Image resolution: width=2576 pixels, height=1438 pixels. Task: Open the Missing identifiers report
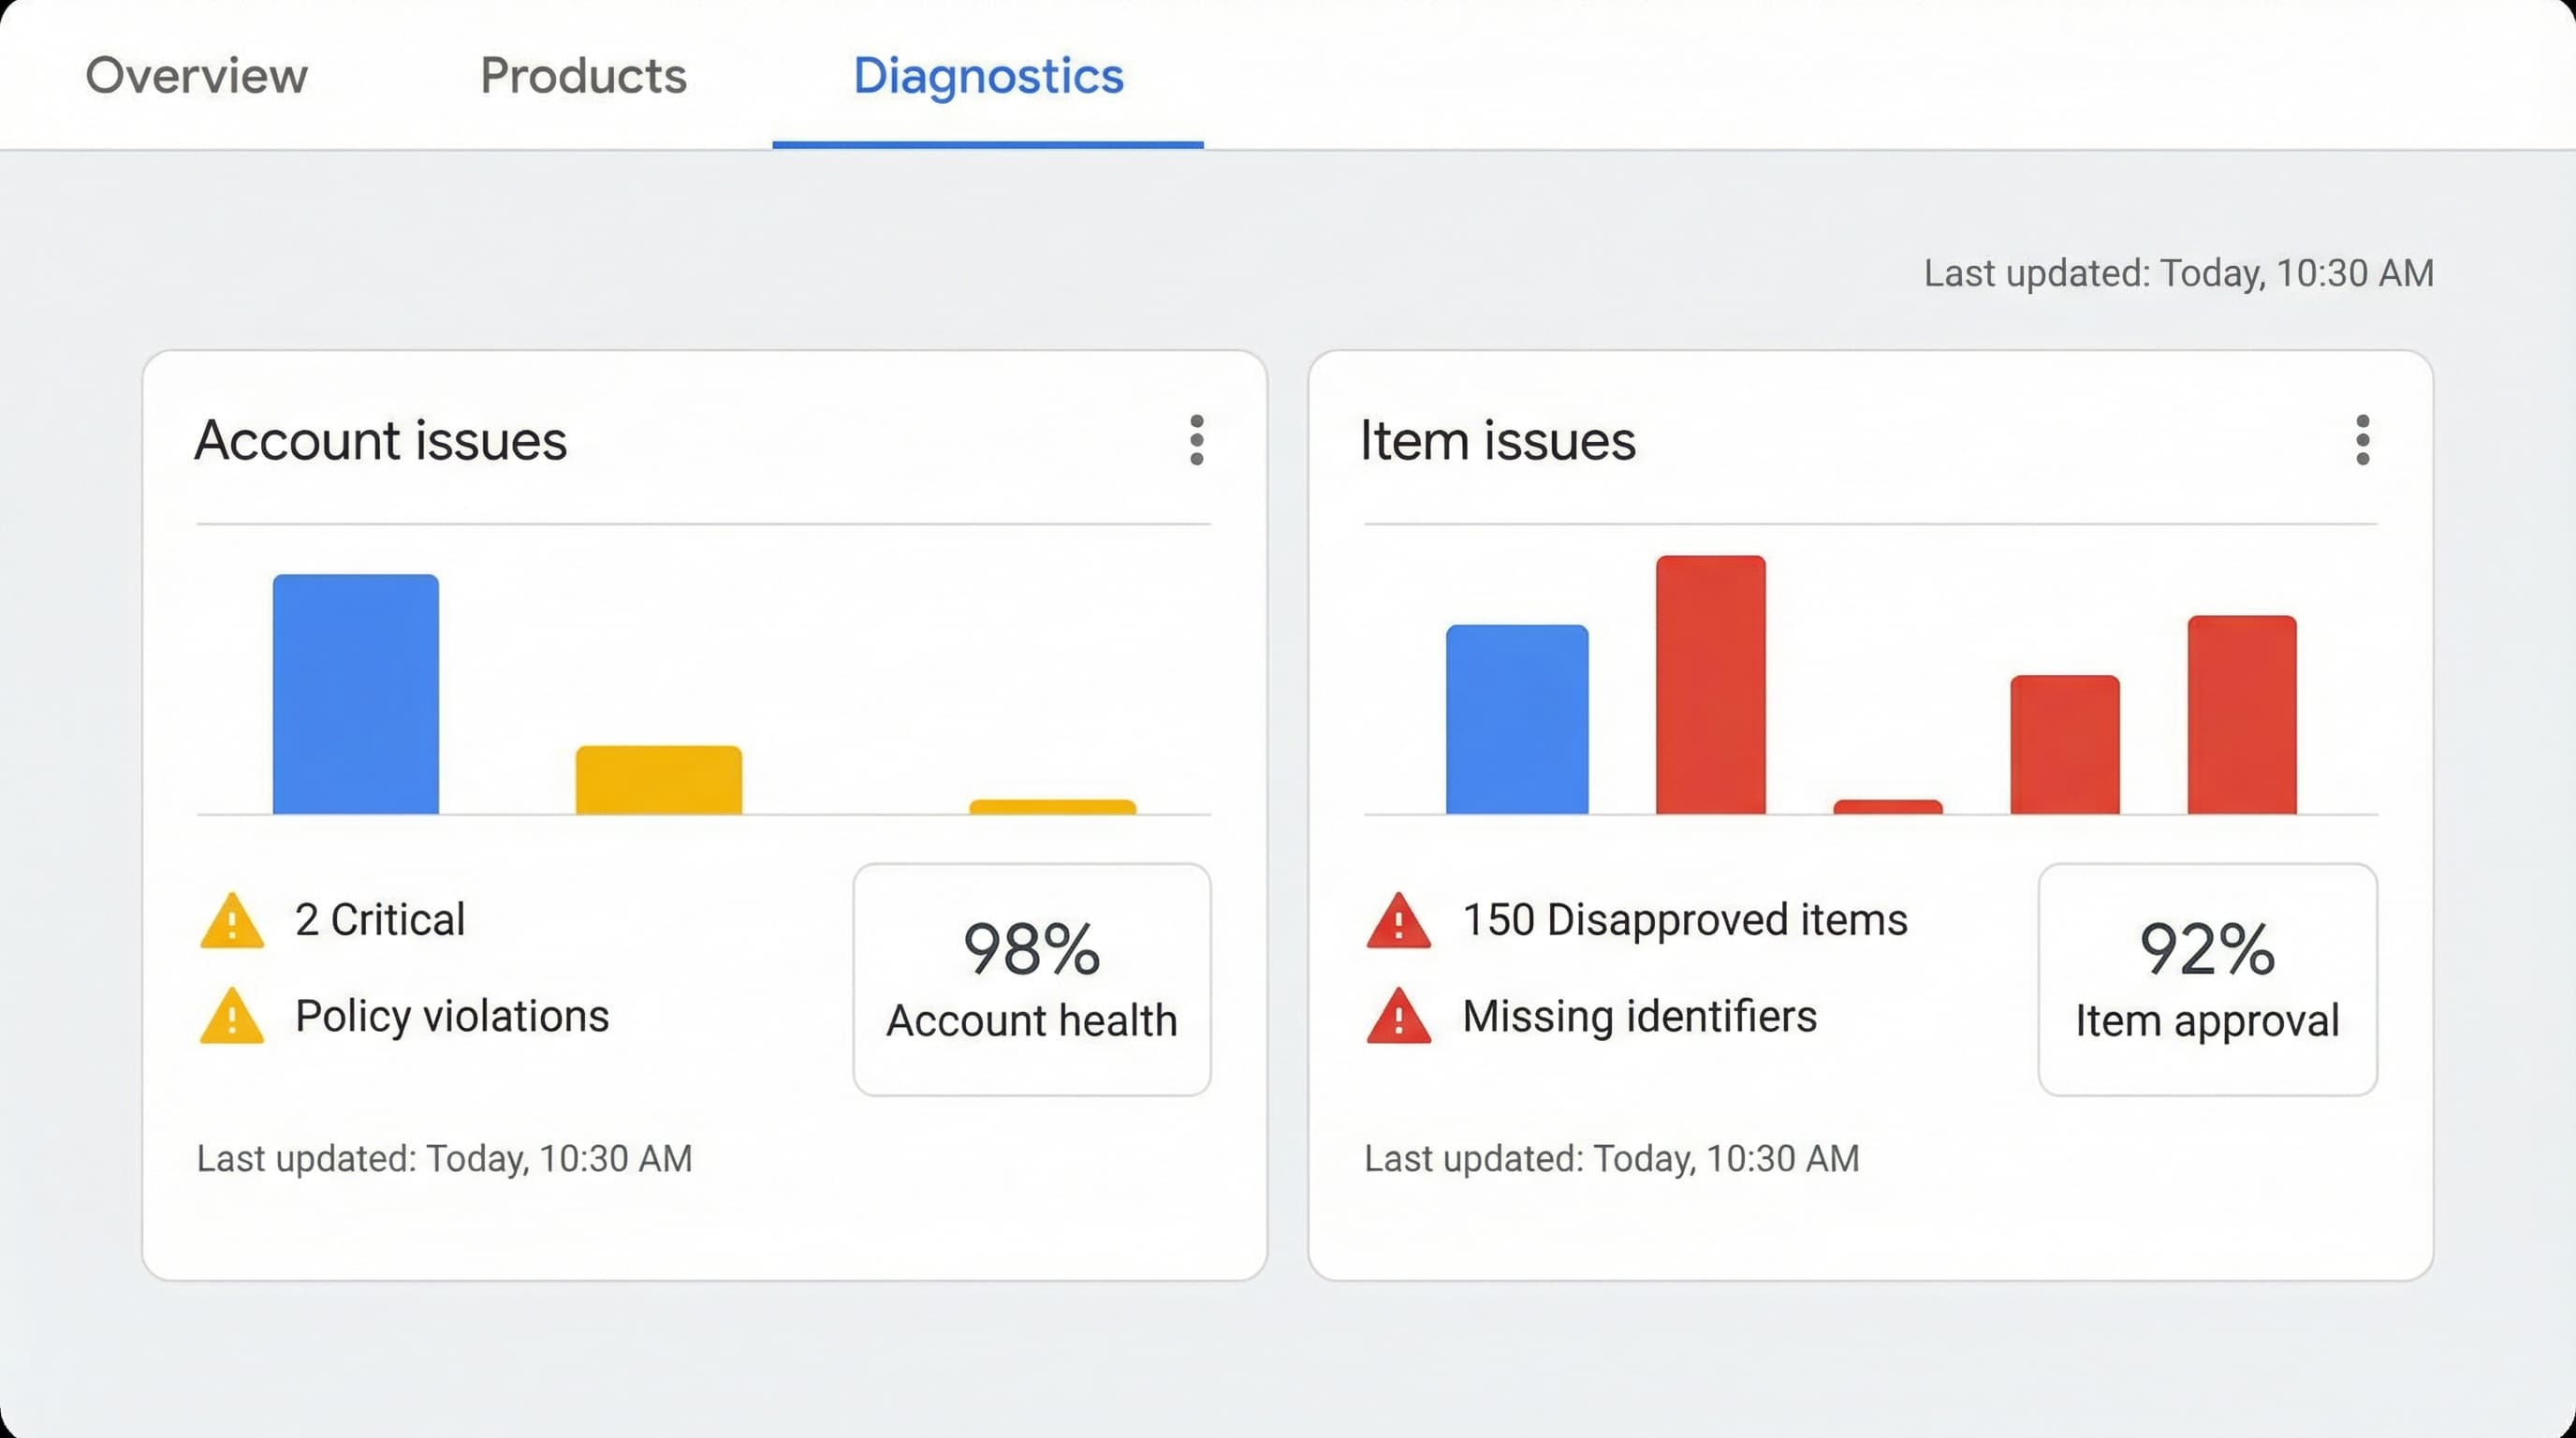tap(1640, 1017)
